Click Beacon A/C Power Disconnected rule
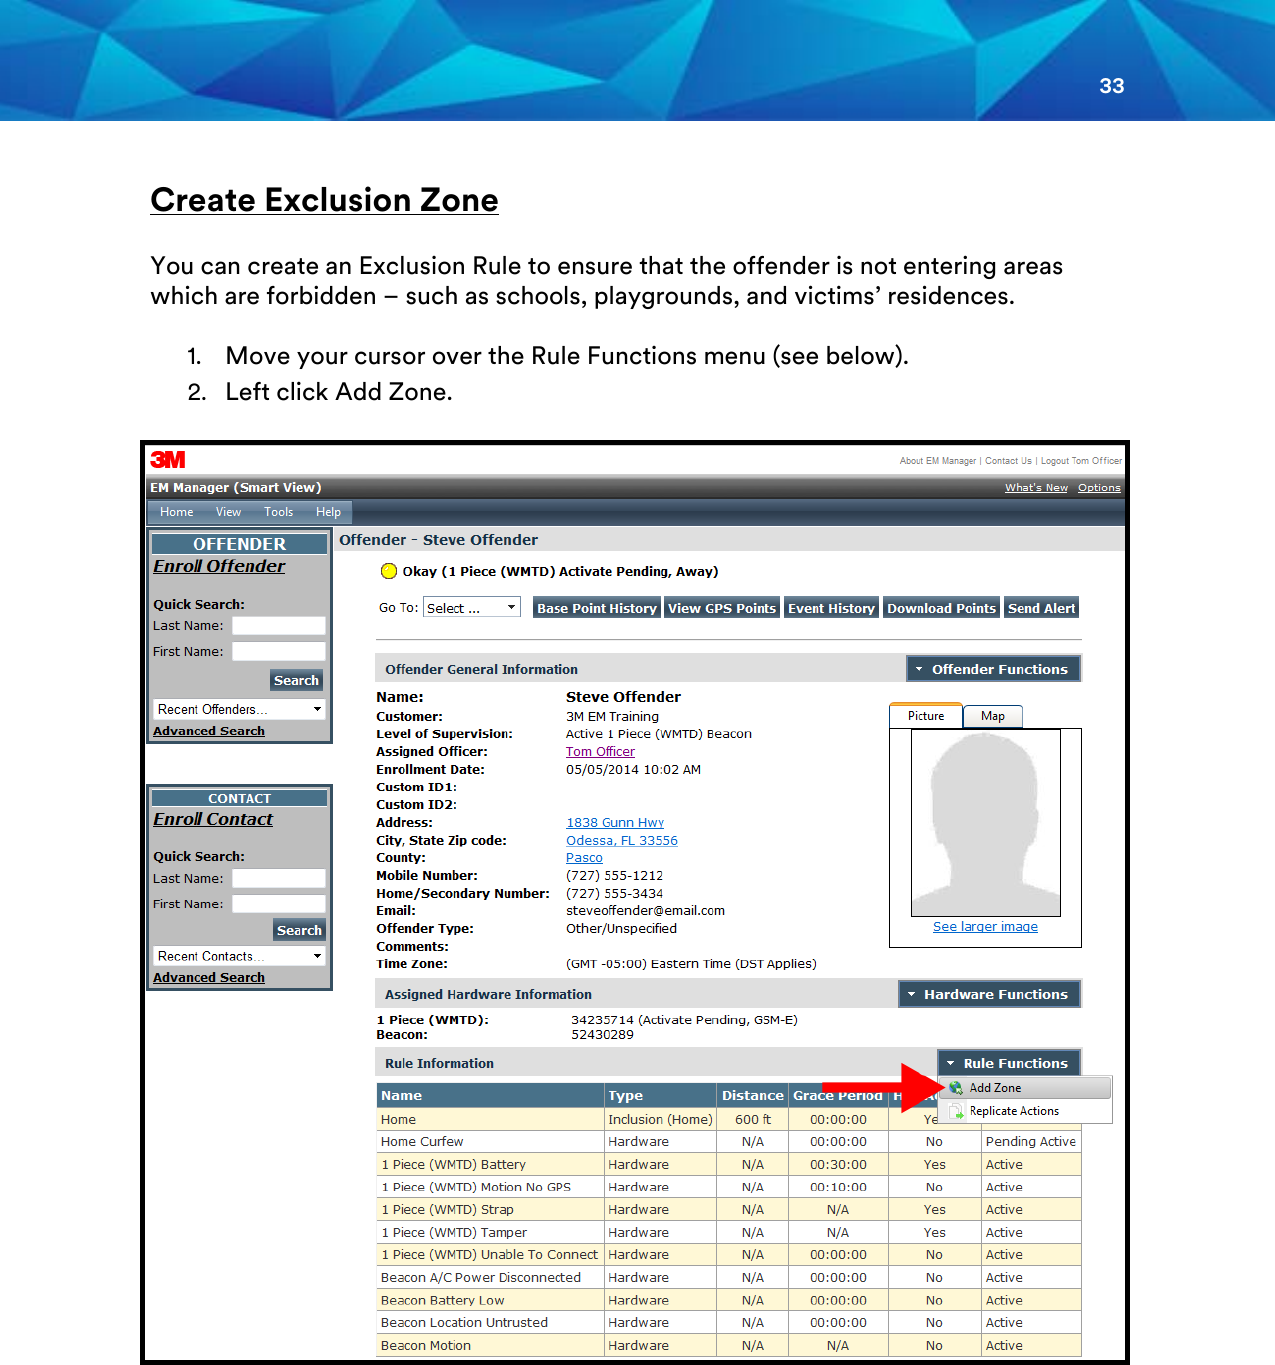The image size is (1275, 1365). click(x=481, y=1278)
